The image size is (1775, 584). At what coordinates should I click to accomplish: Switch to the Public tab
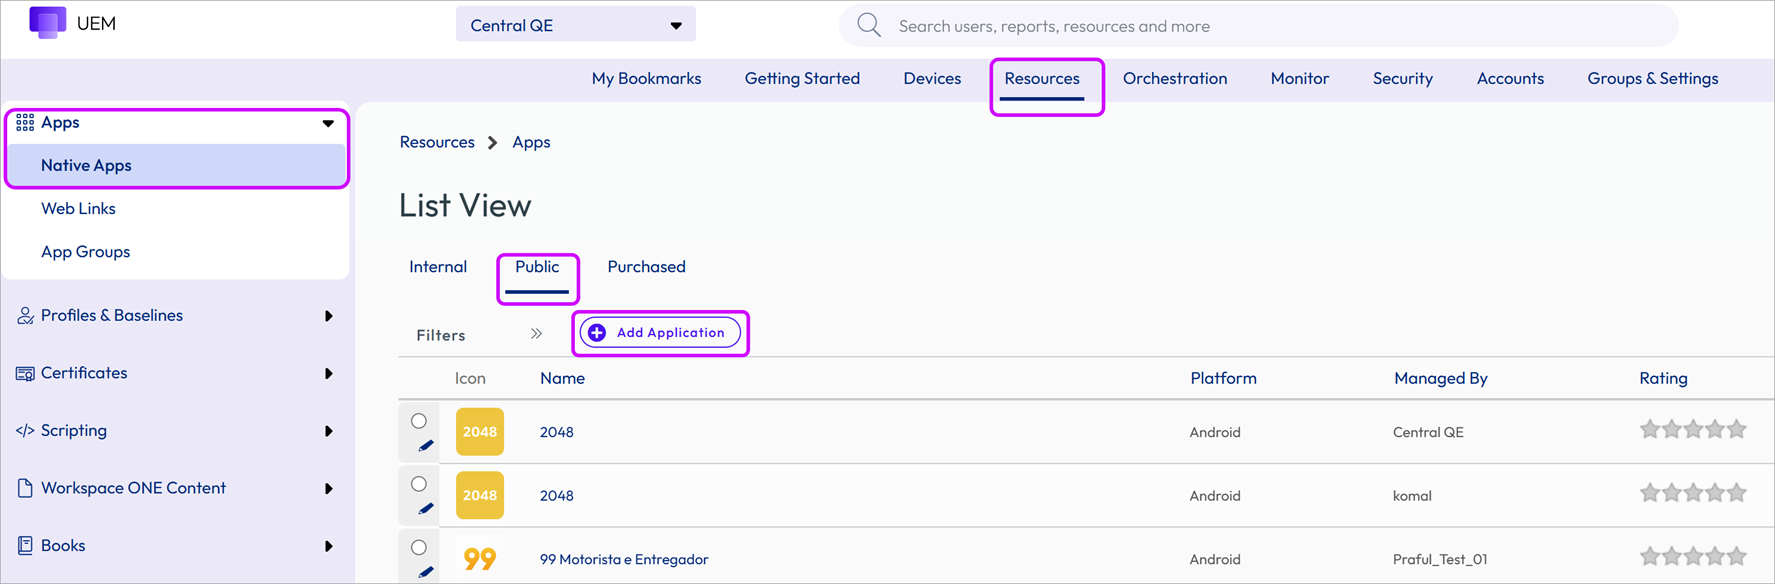click(x=537, y=267)
